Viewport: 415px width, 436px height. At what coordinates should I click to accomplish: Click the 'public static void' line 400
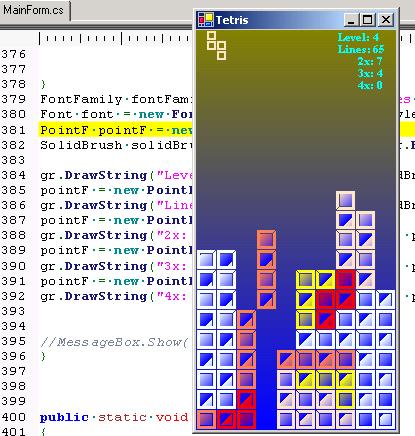(114, 417)
